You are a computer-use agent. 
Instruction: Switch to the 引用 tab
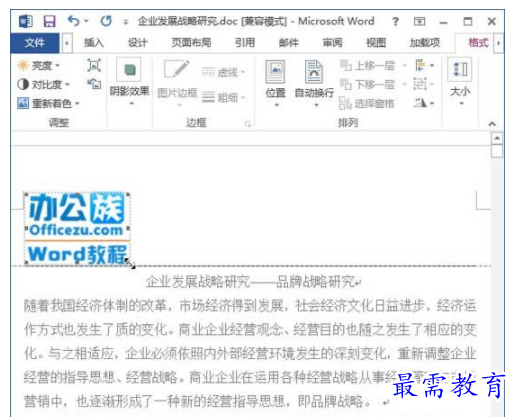[245, 43]
